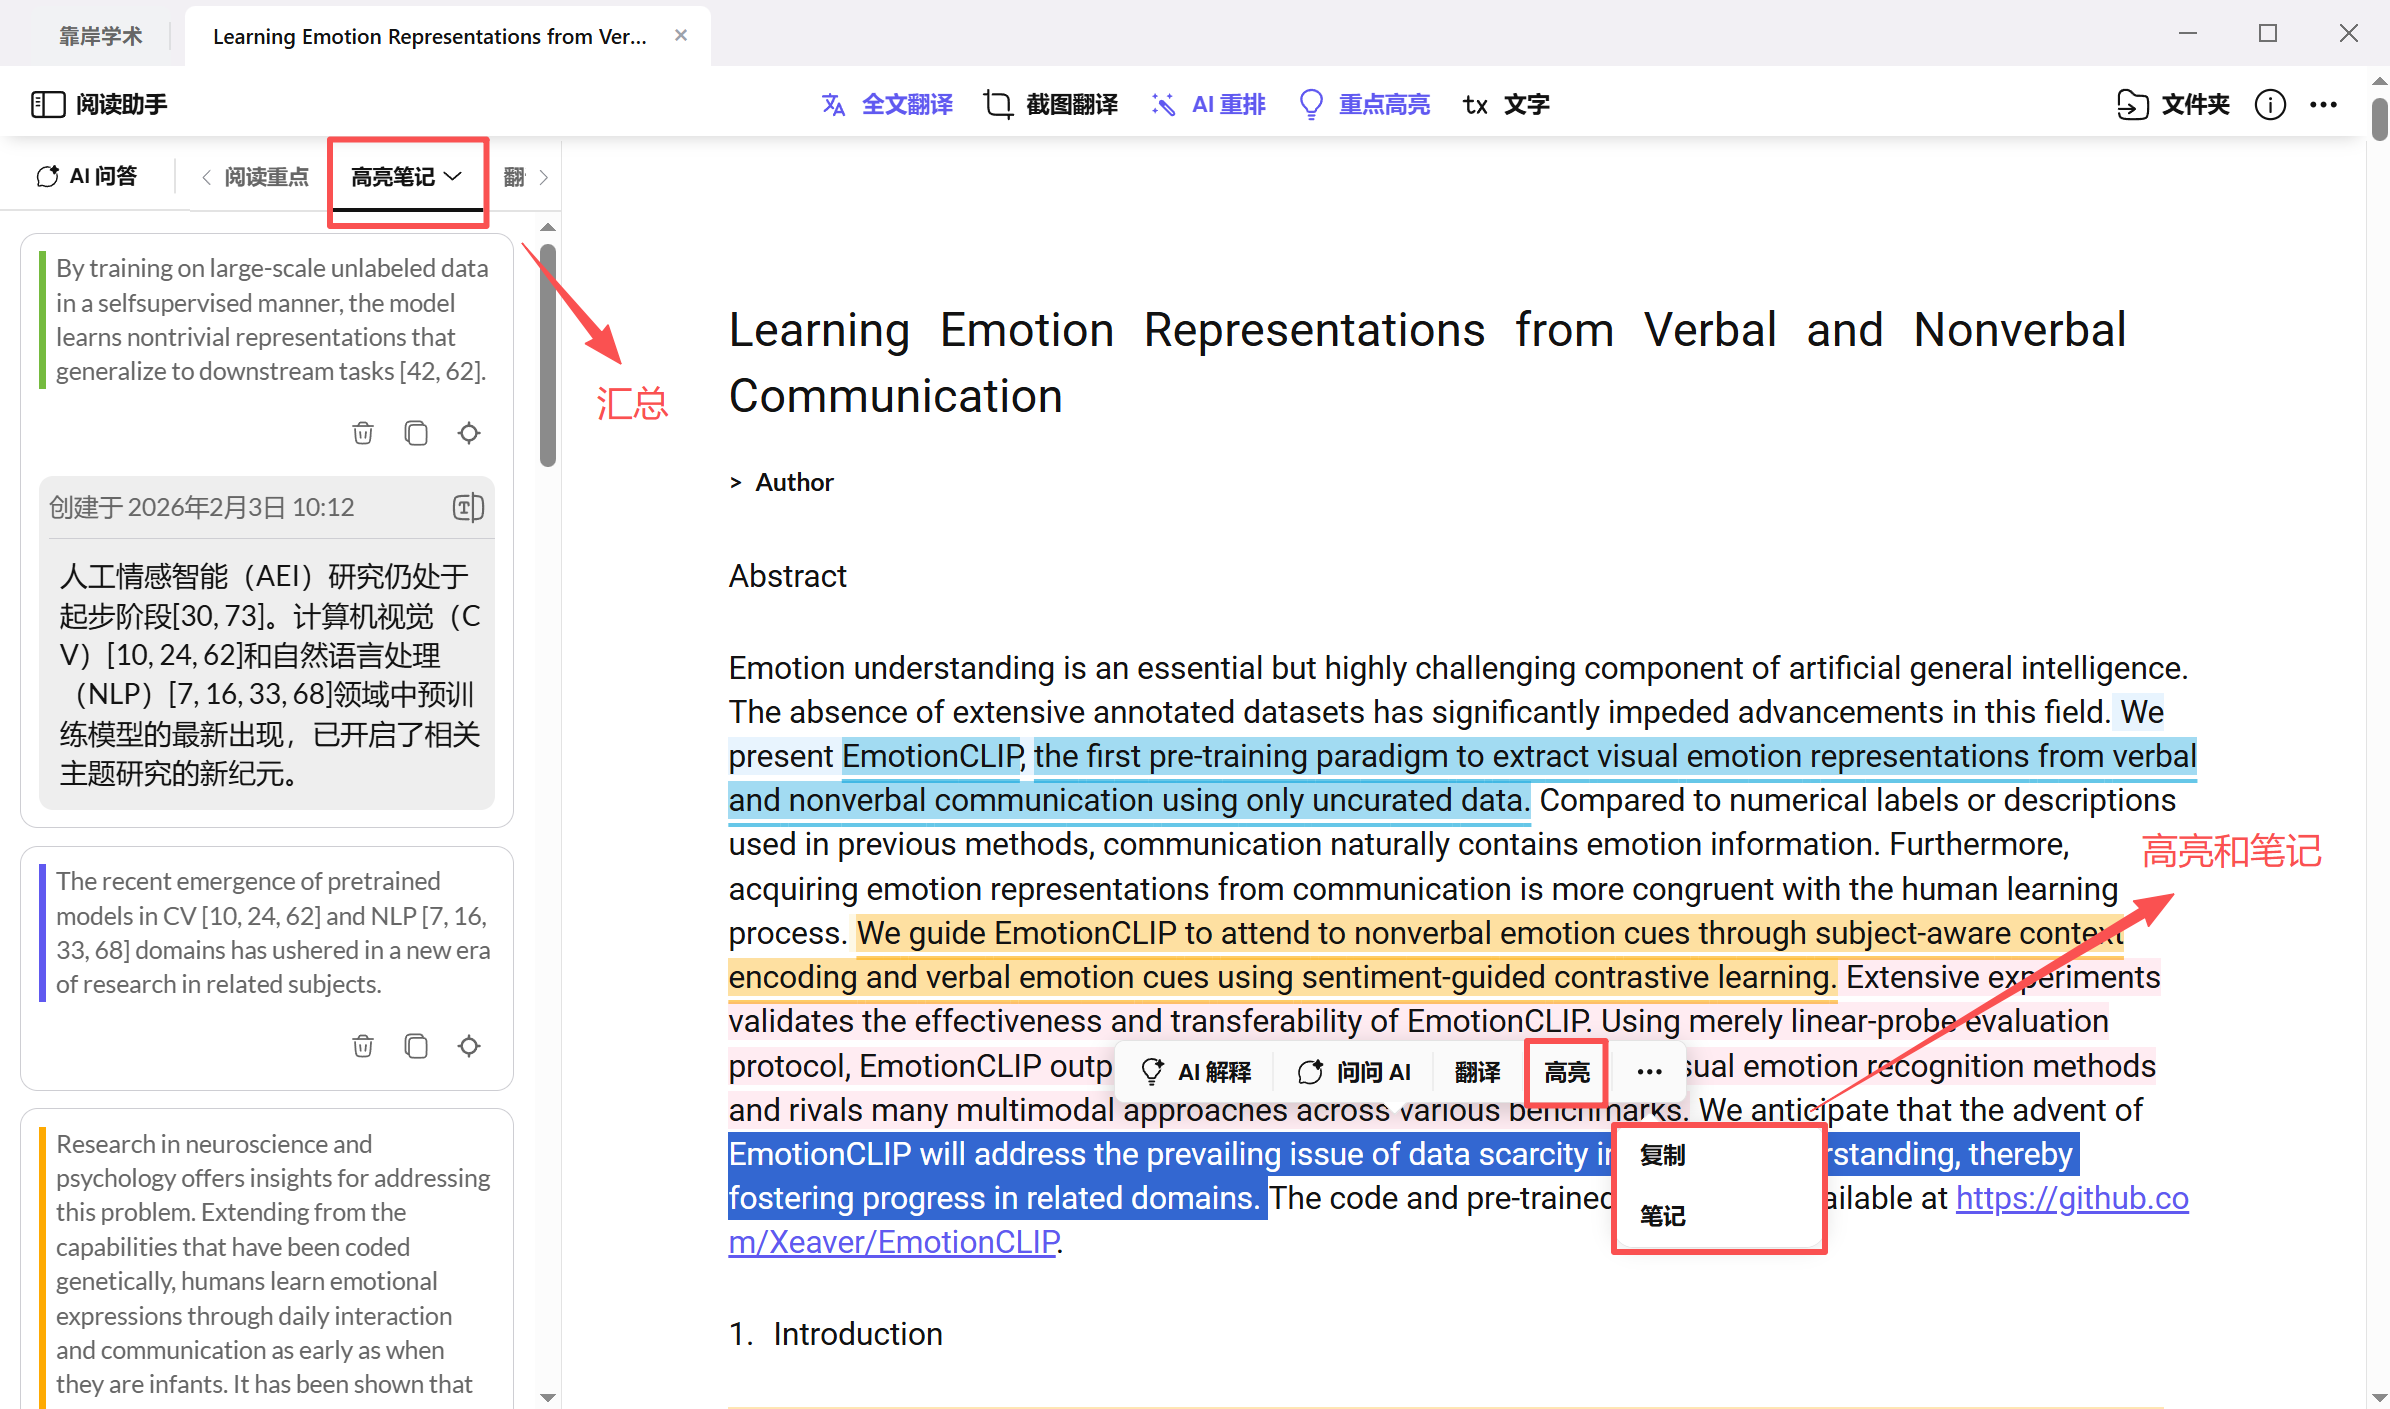
Task: Select 笔记 from the popup menu
Action: pos(1663,1216)
